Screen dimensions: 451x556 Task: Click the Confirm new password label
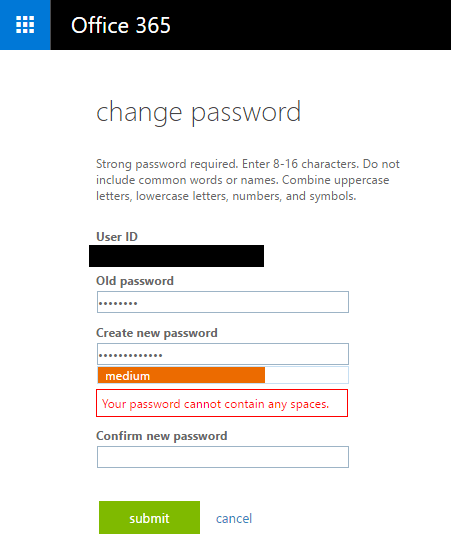[162, 436]
